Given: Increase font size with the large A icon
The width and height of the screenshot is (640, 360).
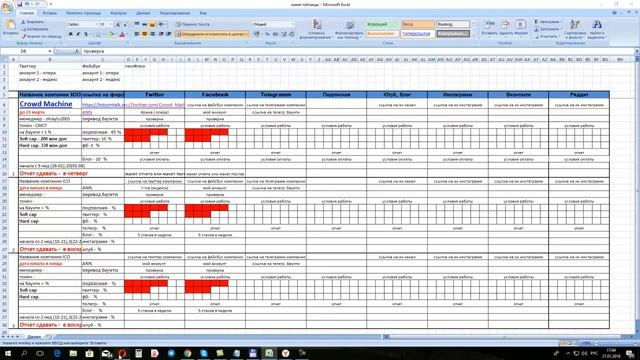Looking at the screenshot, I should coord(118,24).
